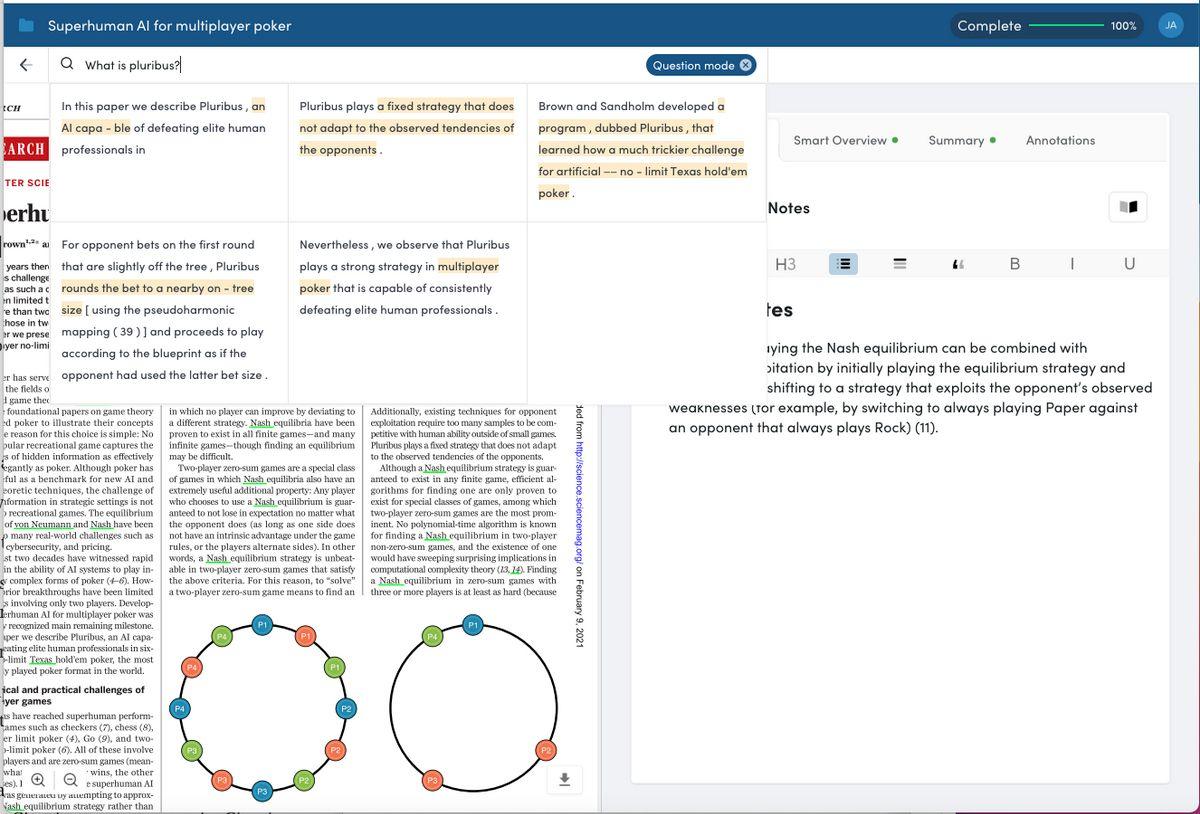Toggle the book reading-view icon beside Notes
This screenshot has height=814, width=1200.
(x=1129, y=207)
